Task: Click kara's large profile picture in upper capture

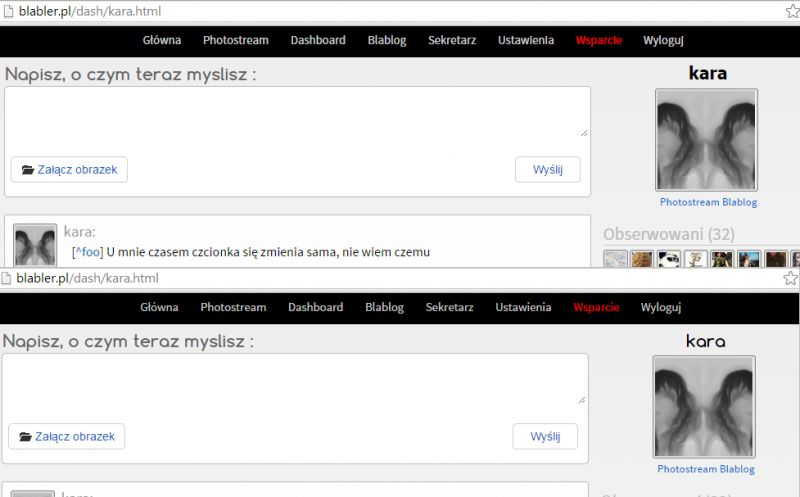Action: tap(706, 140)
